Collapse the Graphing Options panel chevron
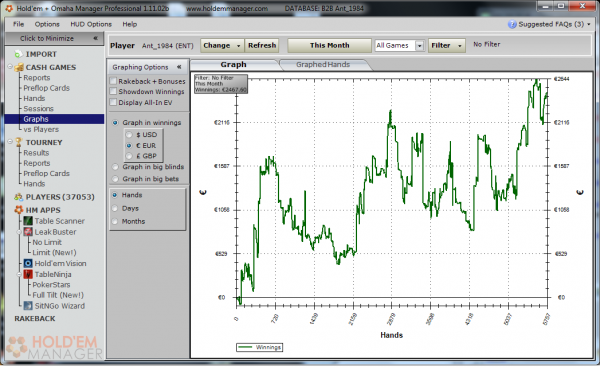This screenshot has width=600, height=367. [179, 67]
